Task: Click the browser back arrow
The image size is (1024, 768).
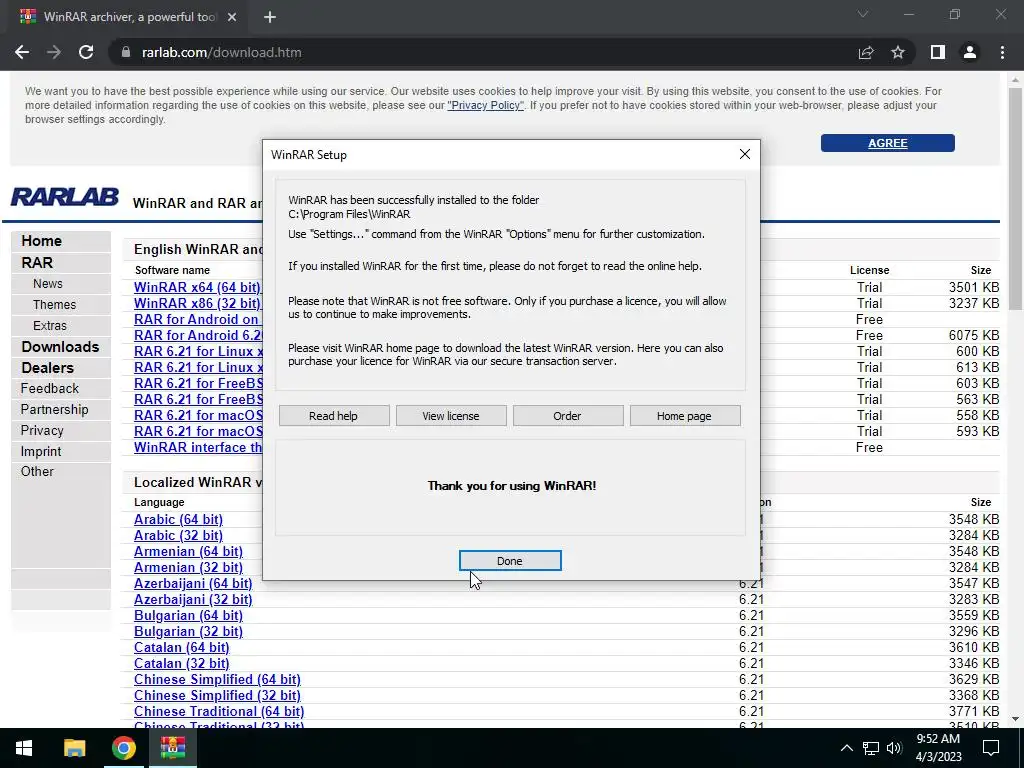Action: click(x=22, y=52)
